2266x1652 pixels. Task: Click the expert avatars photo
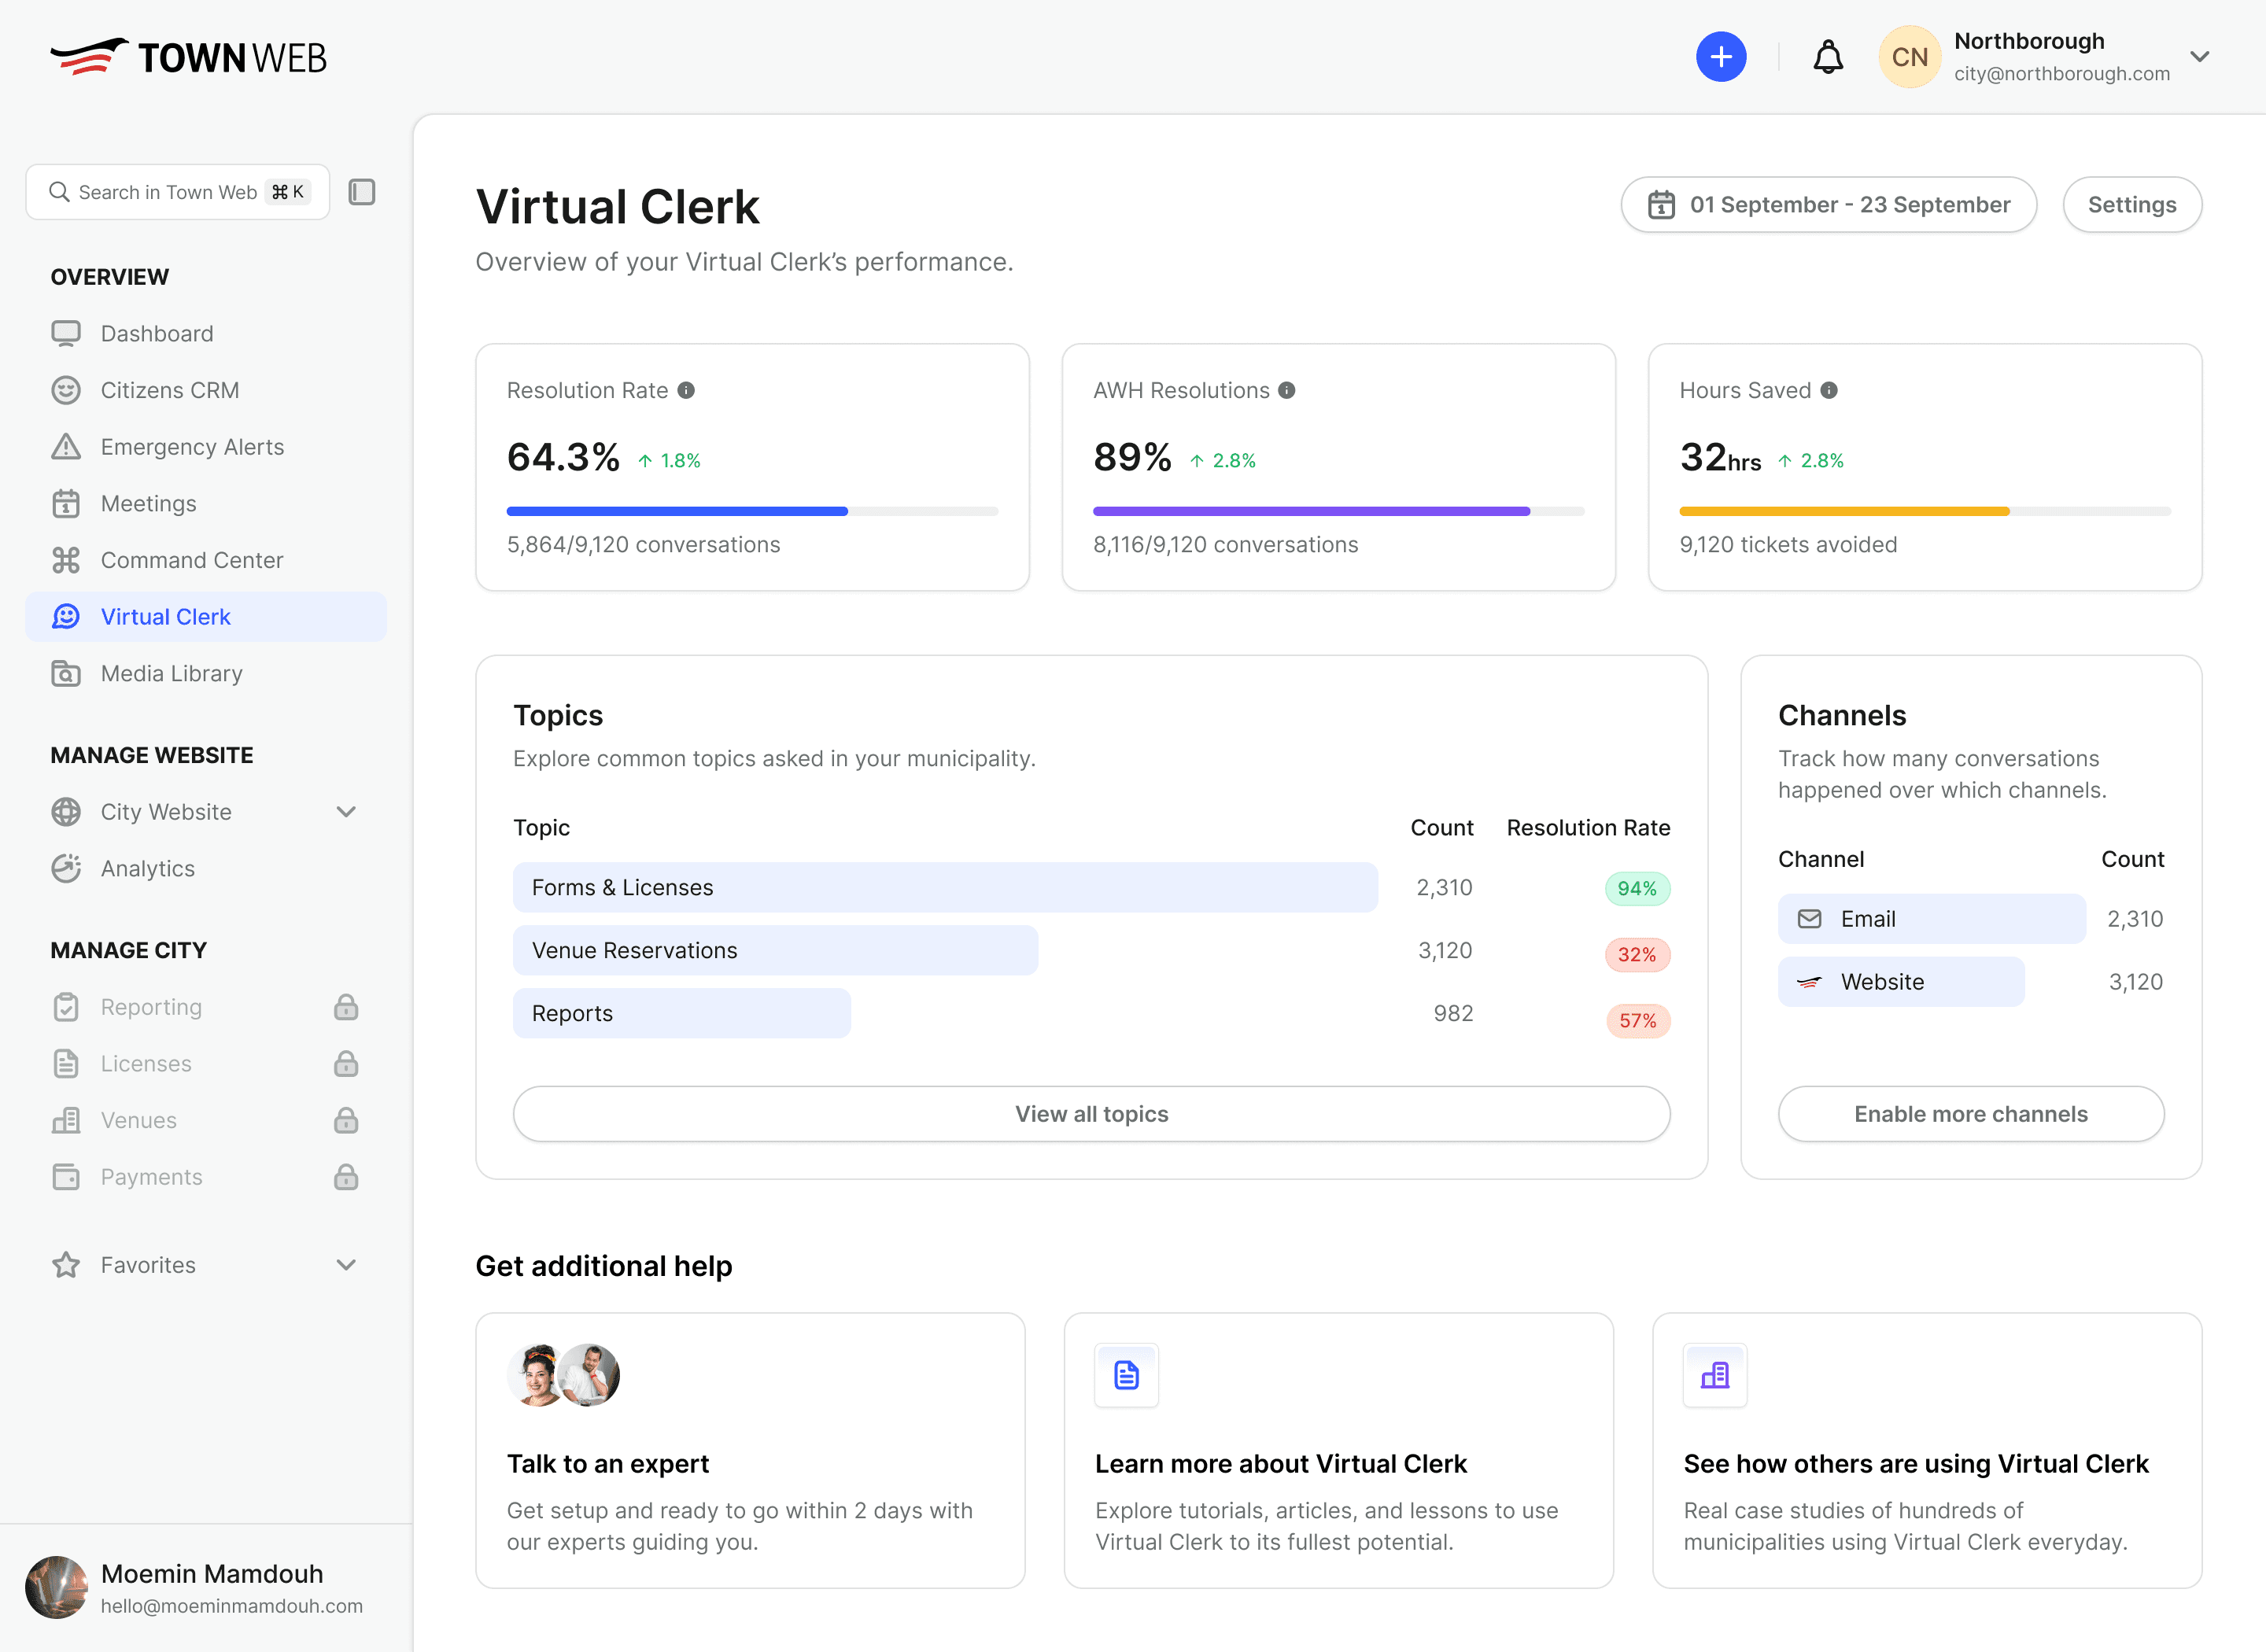pyautogui.click(x=563, y=1375)
